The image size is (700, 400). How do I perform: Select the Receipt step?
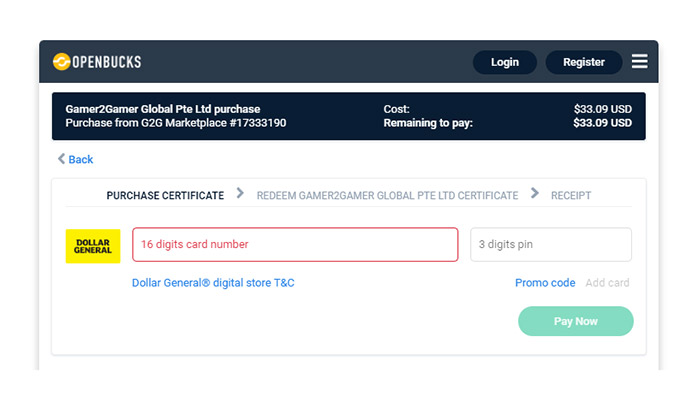coord(571,196)
